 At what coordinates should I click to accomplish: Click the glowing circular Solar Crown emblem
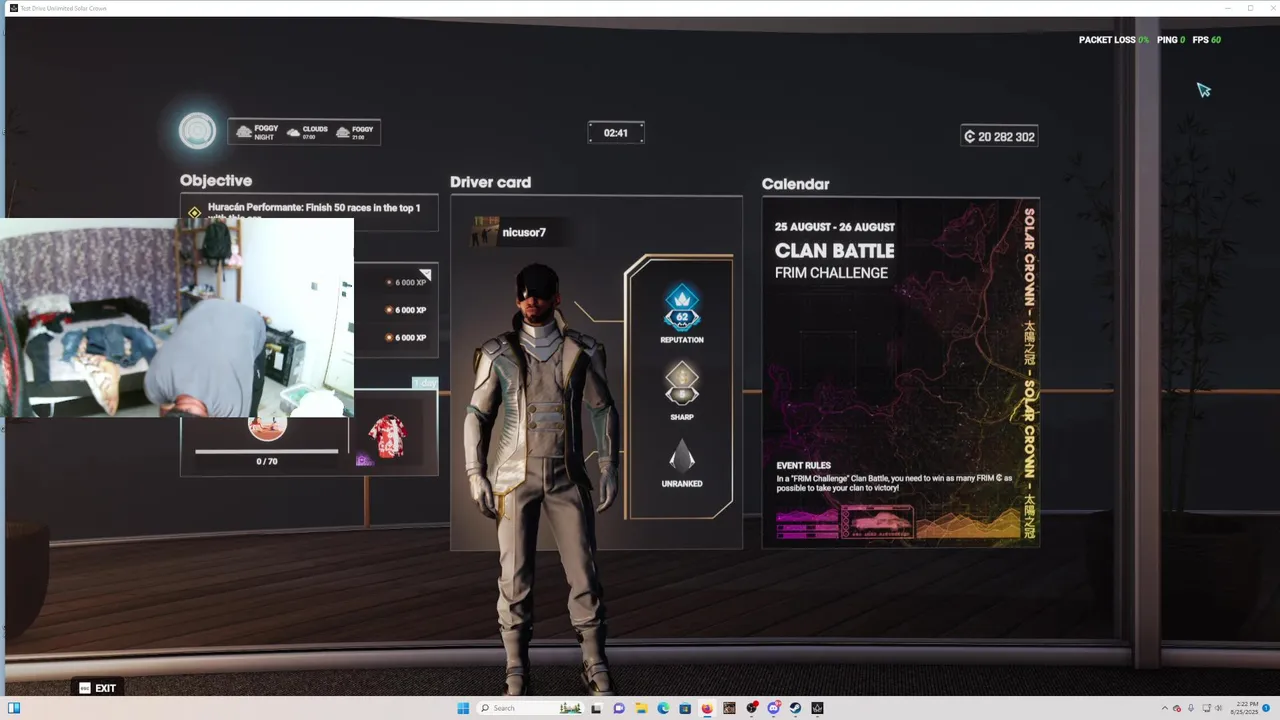click(197, 131)
